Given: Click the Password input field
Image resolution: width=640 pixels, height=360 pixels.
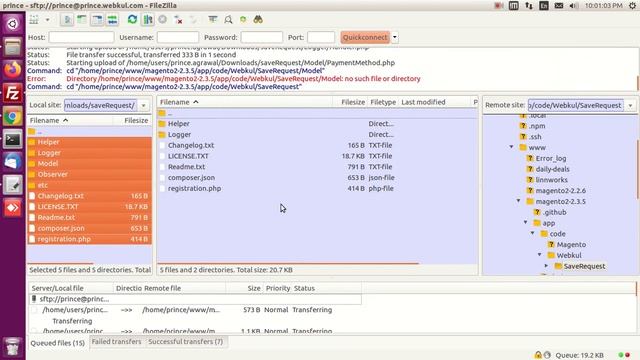Looking at the screenshot, I should point(262,37).
